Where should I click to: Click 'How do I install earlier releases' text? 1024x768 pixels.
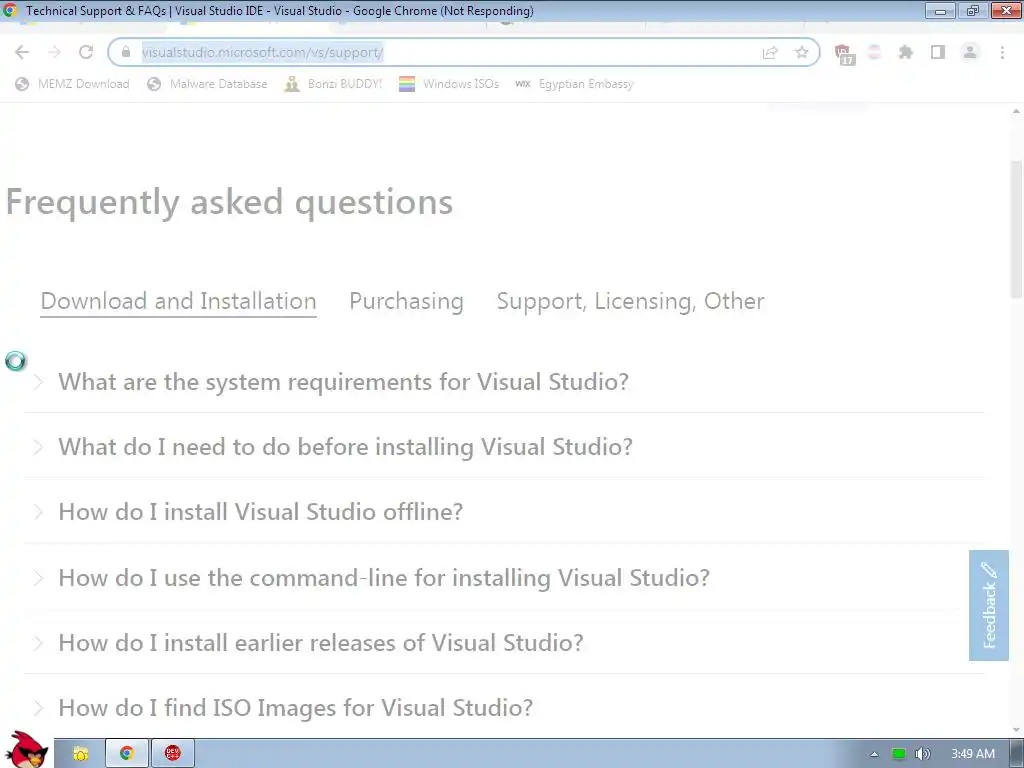321,643
